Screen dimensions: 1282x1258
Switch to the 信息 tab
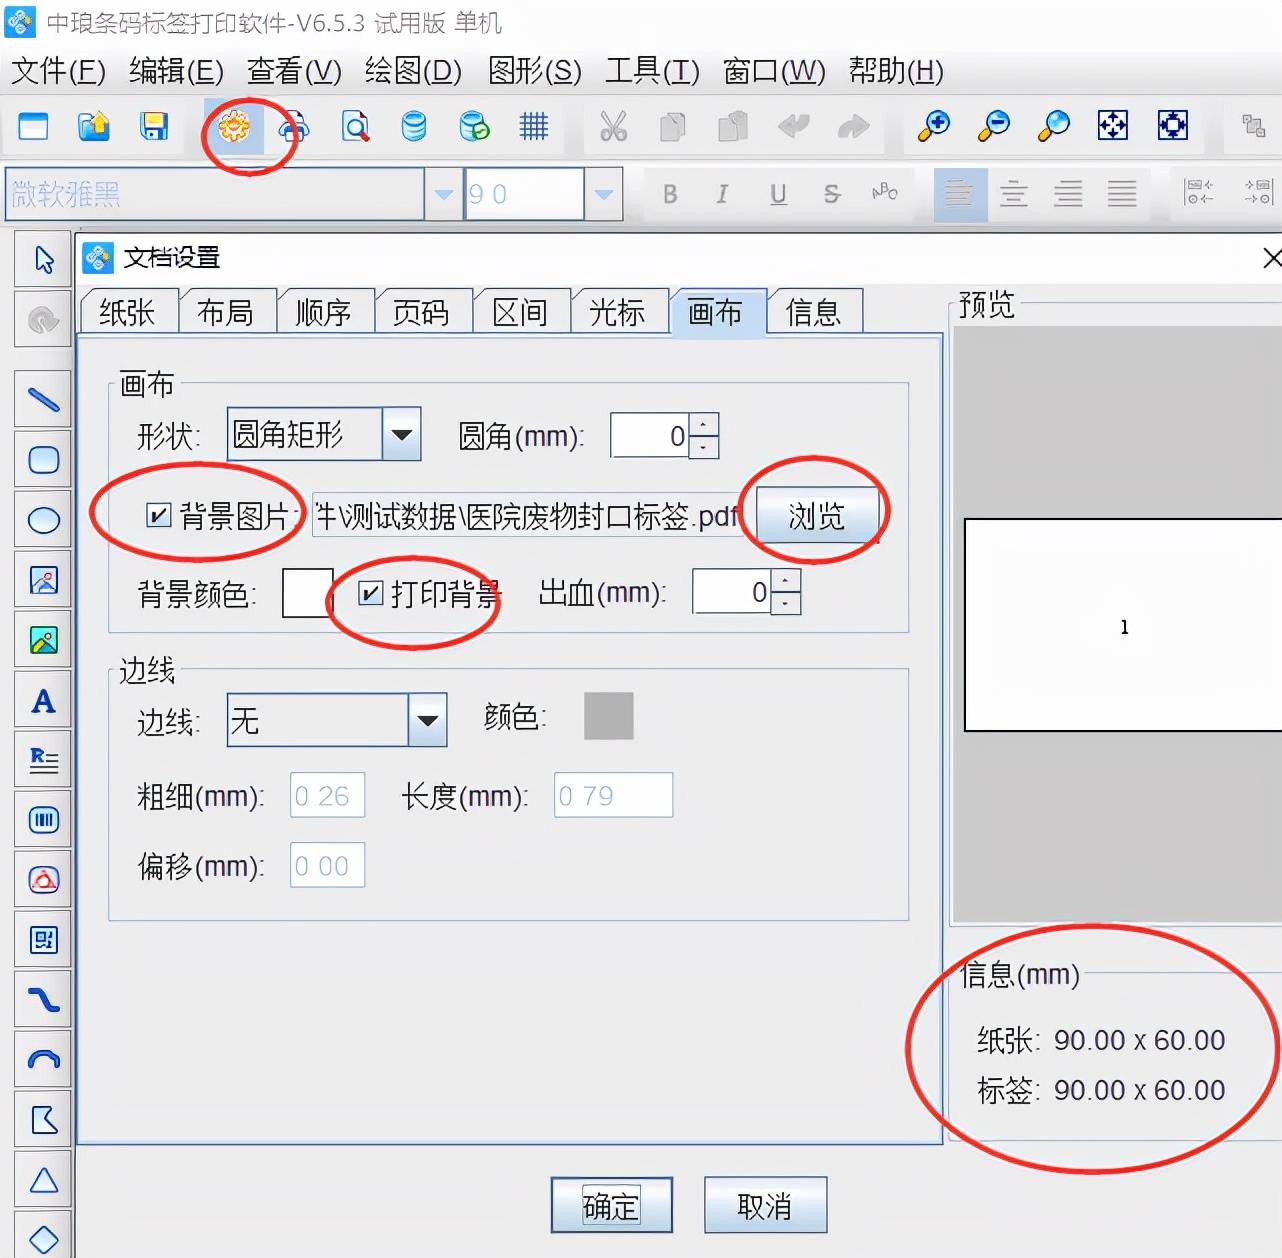click(x=814, y=312)
